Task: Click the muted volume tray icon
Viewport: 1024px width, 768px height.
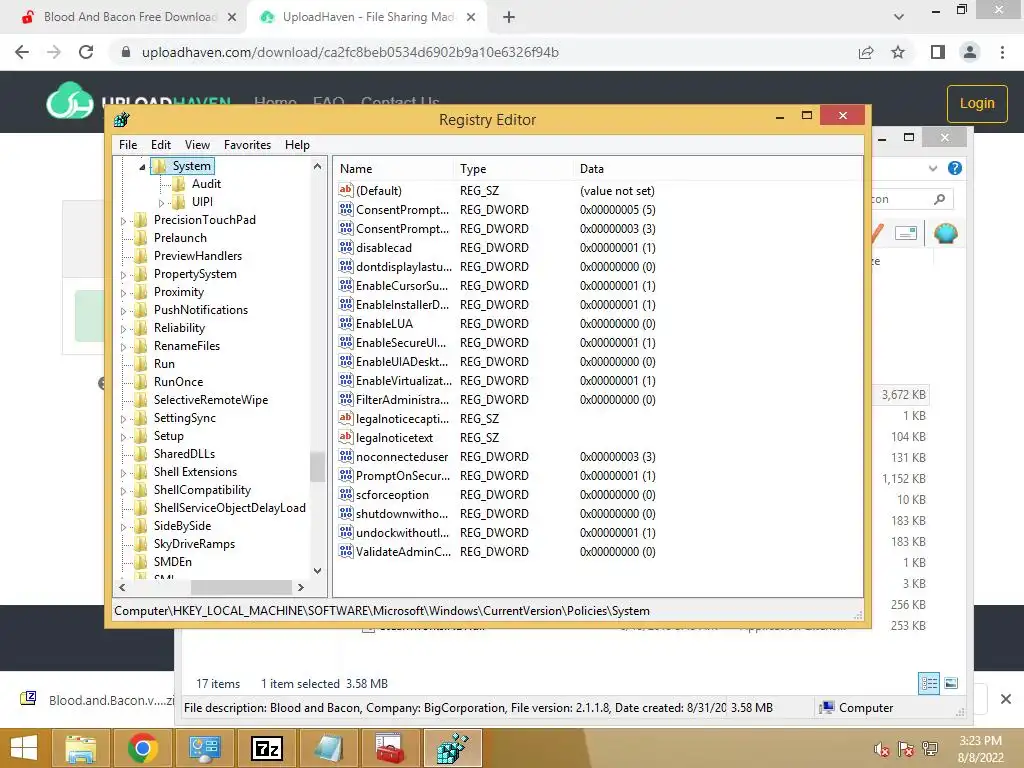Action: pyautogui.click(x=882, y=750)
